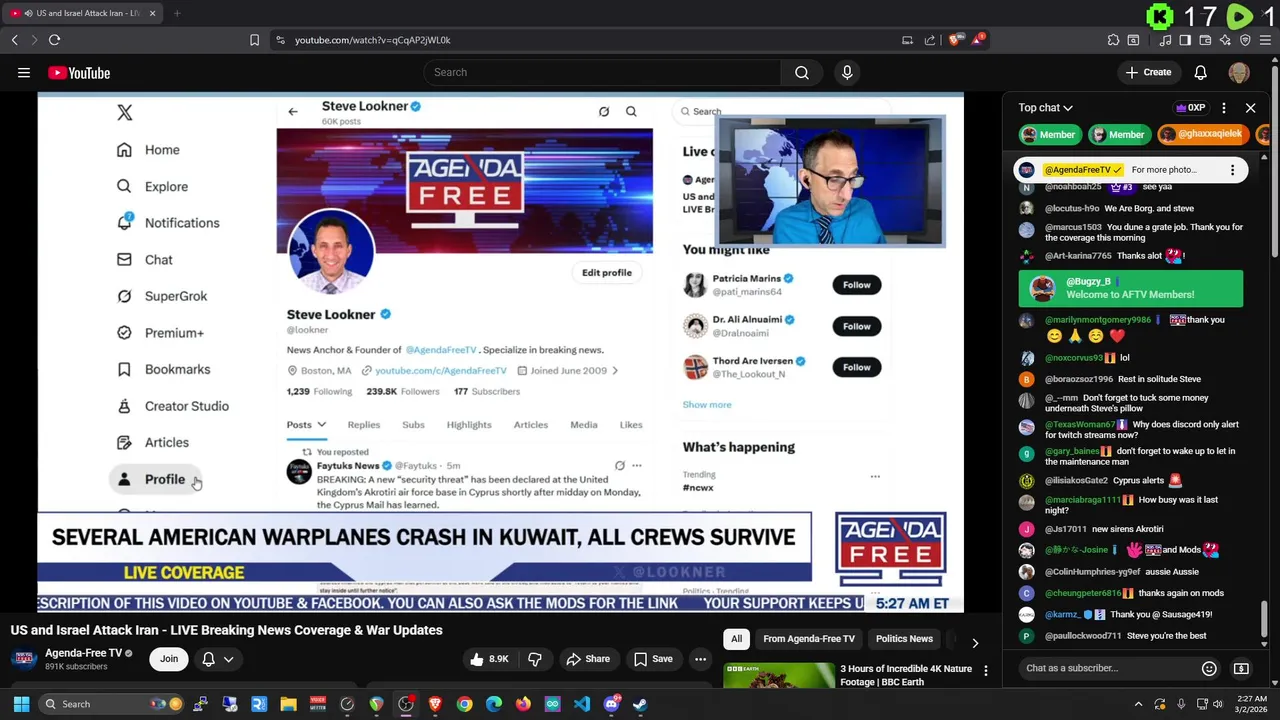Toggle the Brave sidebar panel
This screenshot has width=1280, height=720.
[1185, 40]
